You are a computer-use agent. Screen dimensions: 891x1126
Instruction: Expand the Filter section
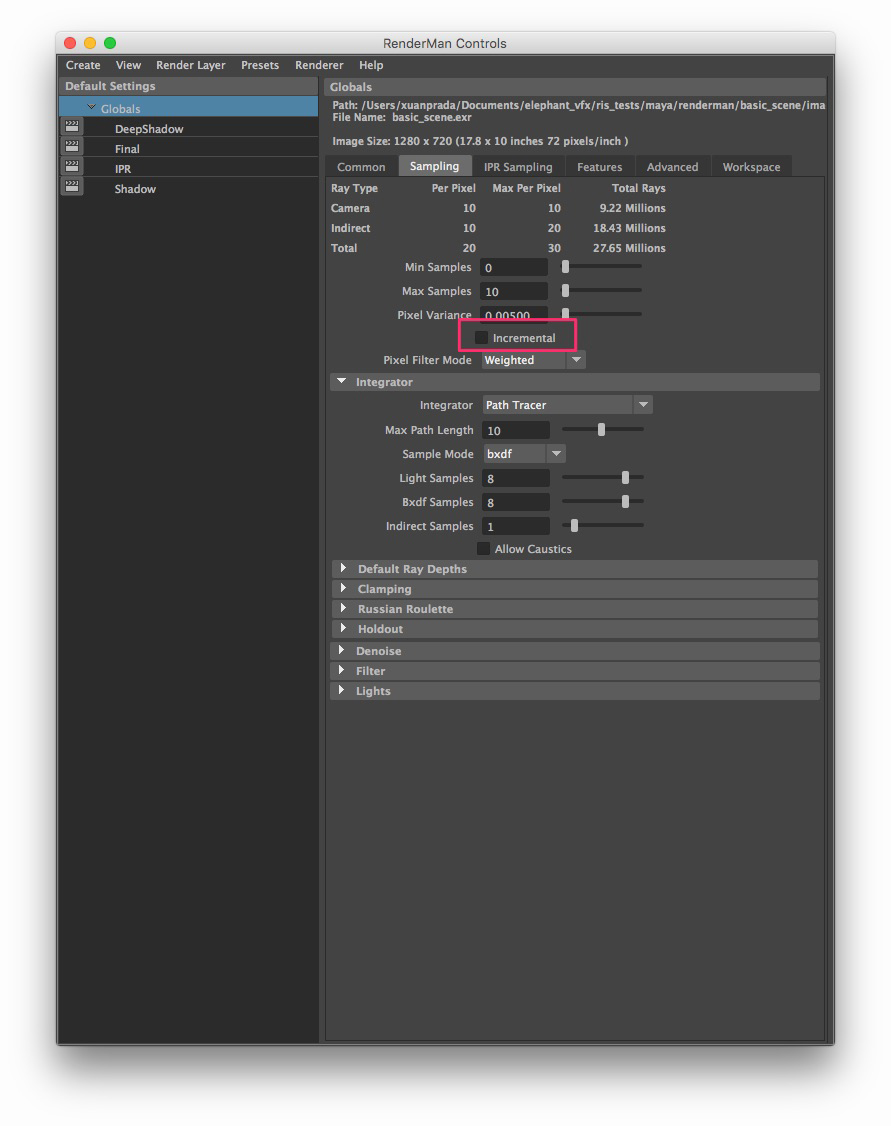pyautogui.click(x=342, y=670)
